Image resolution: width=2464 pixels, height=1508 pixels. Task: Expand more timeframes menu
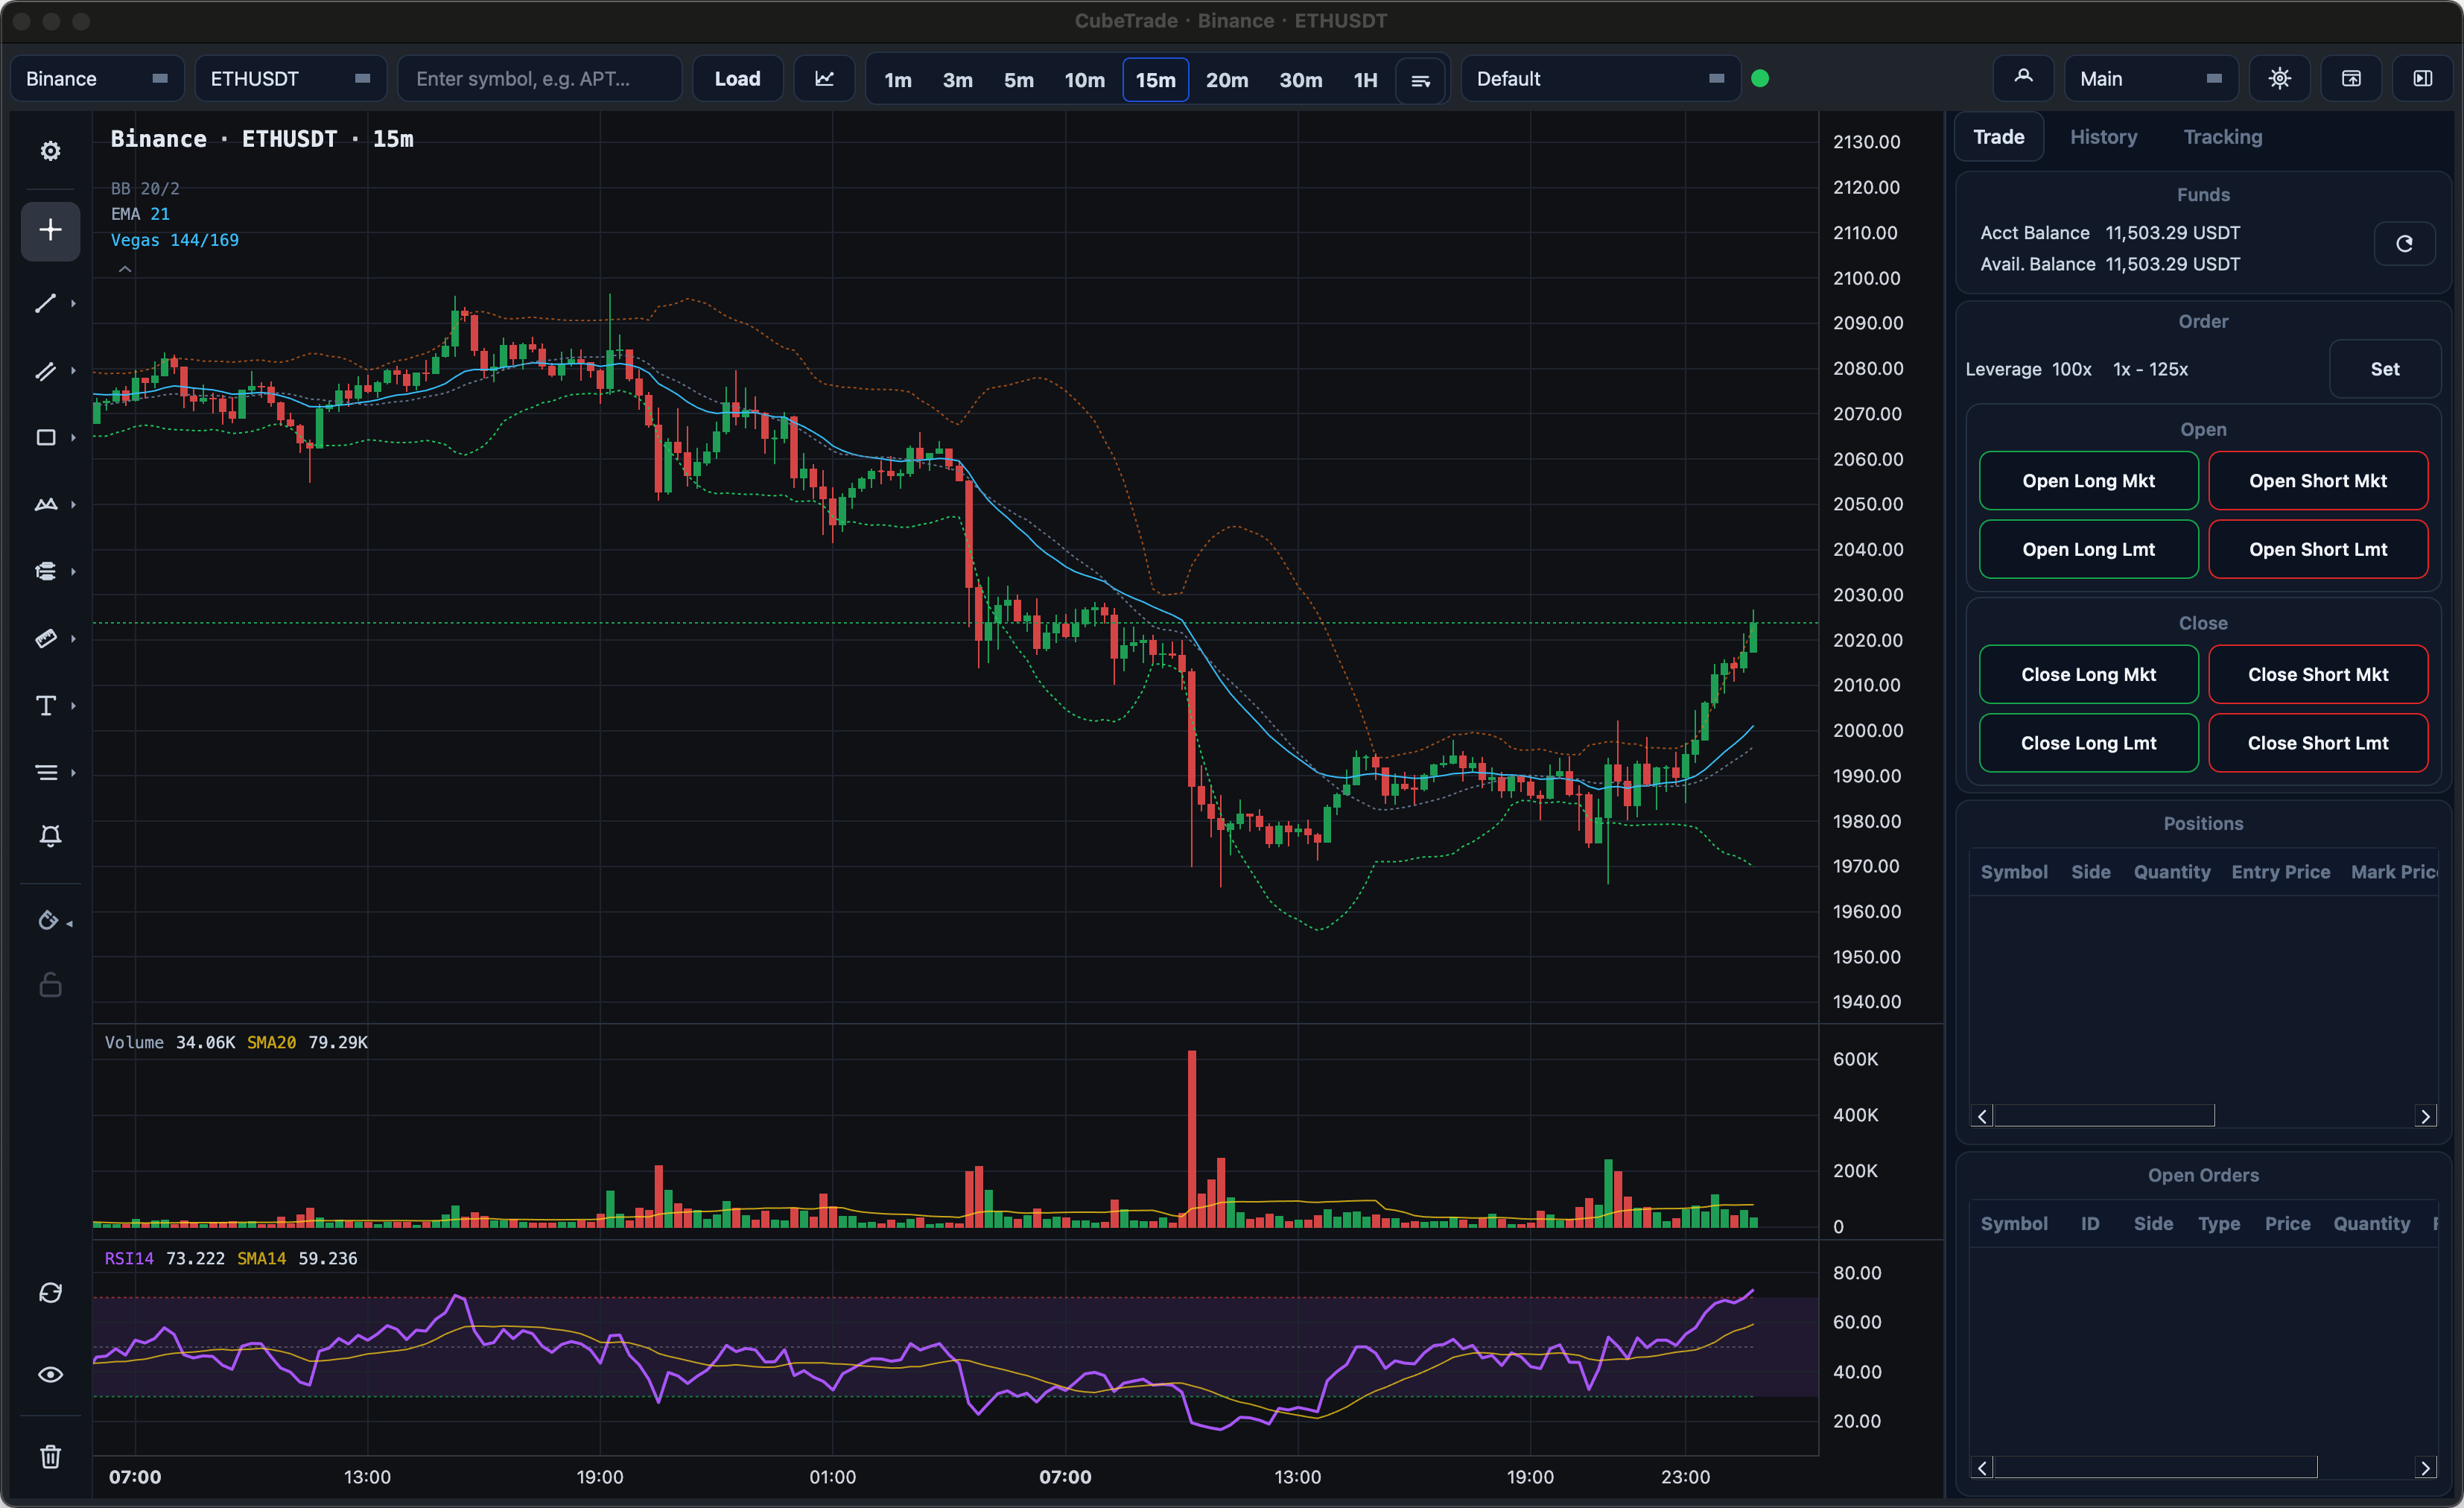1420,80
